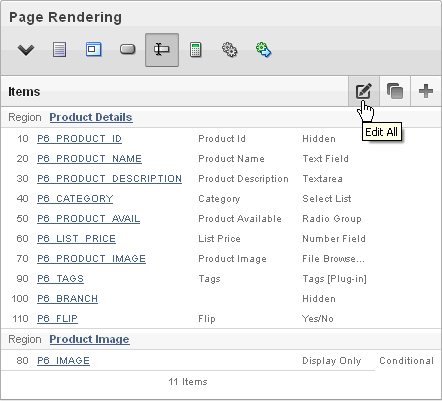Open item P6_PRODUCT_AVAIL
The width and height of the screenshot is (442, 401).
[88, 219]
